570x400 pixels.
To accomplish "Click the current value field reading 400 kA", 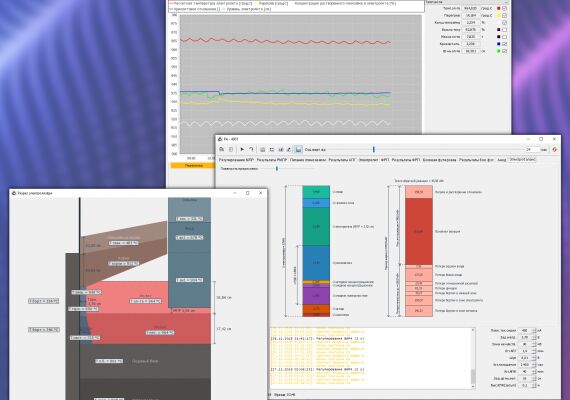I will [x=525, y=331].
